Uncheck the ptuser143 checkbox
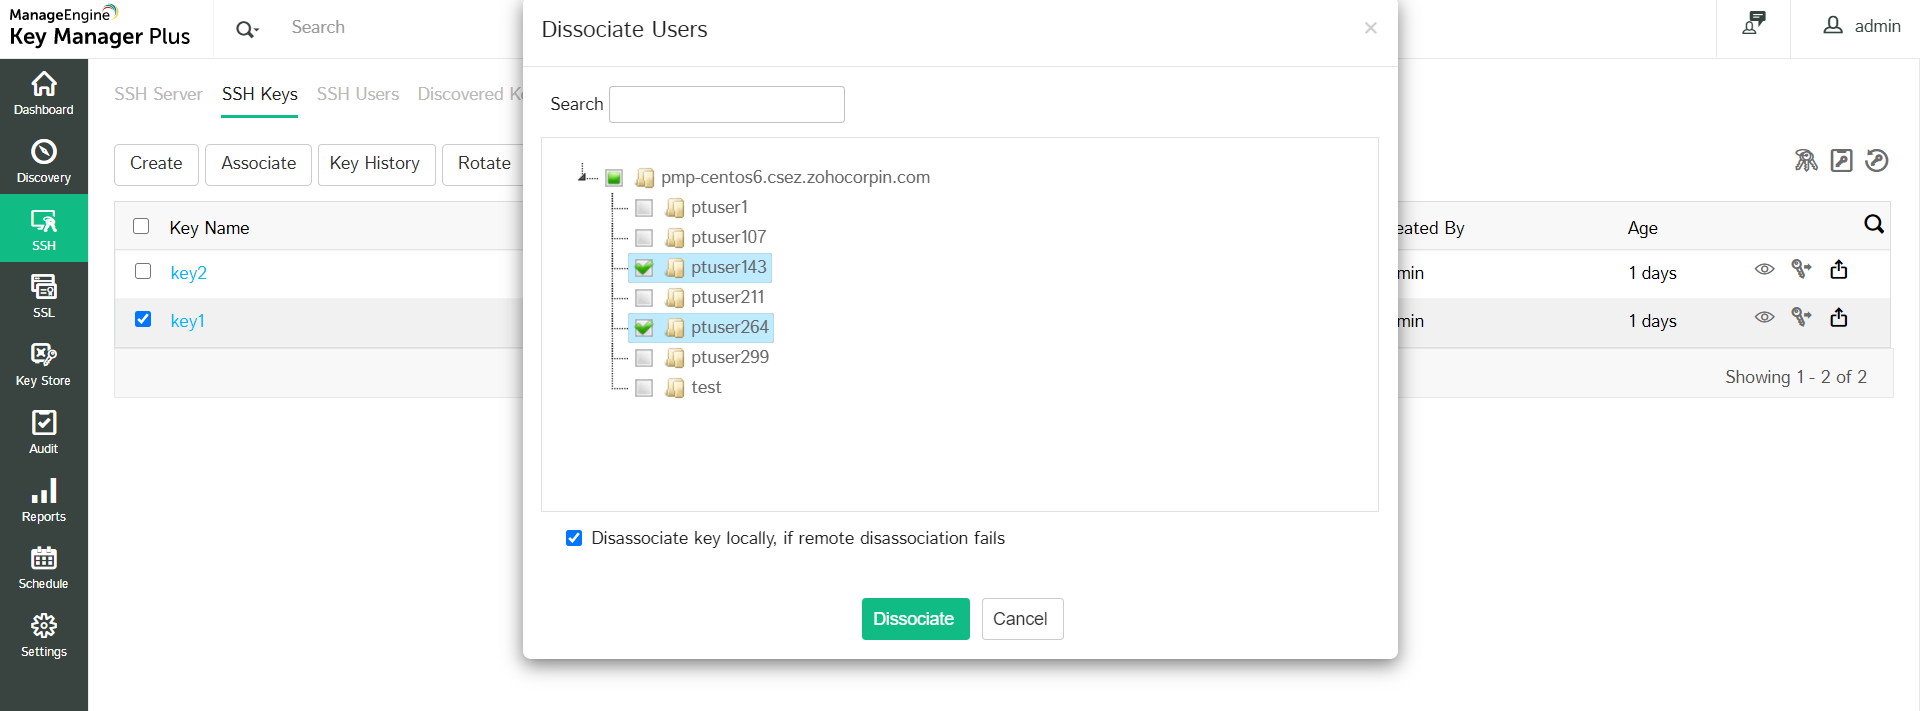1920x711 pixels. coord(644,268)
